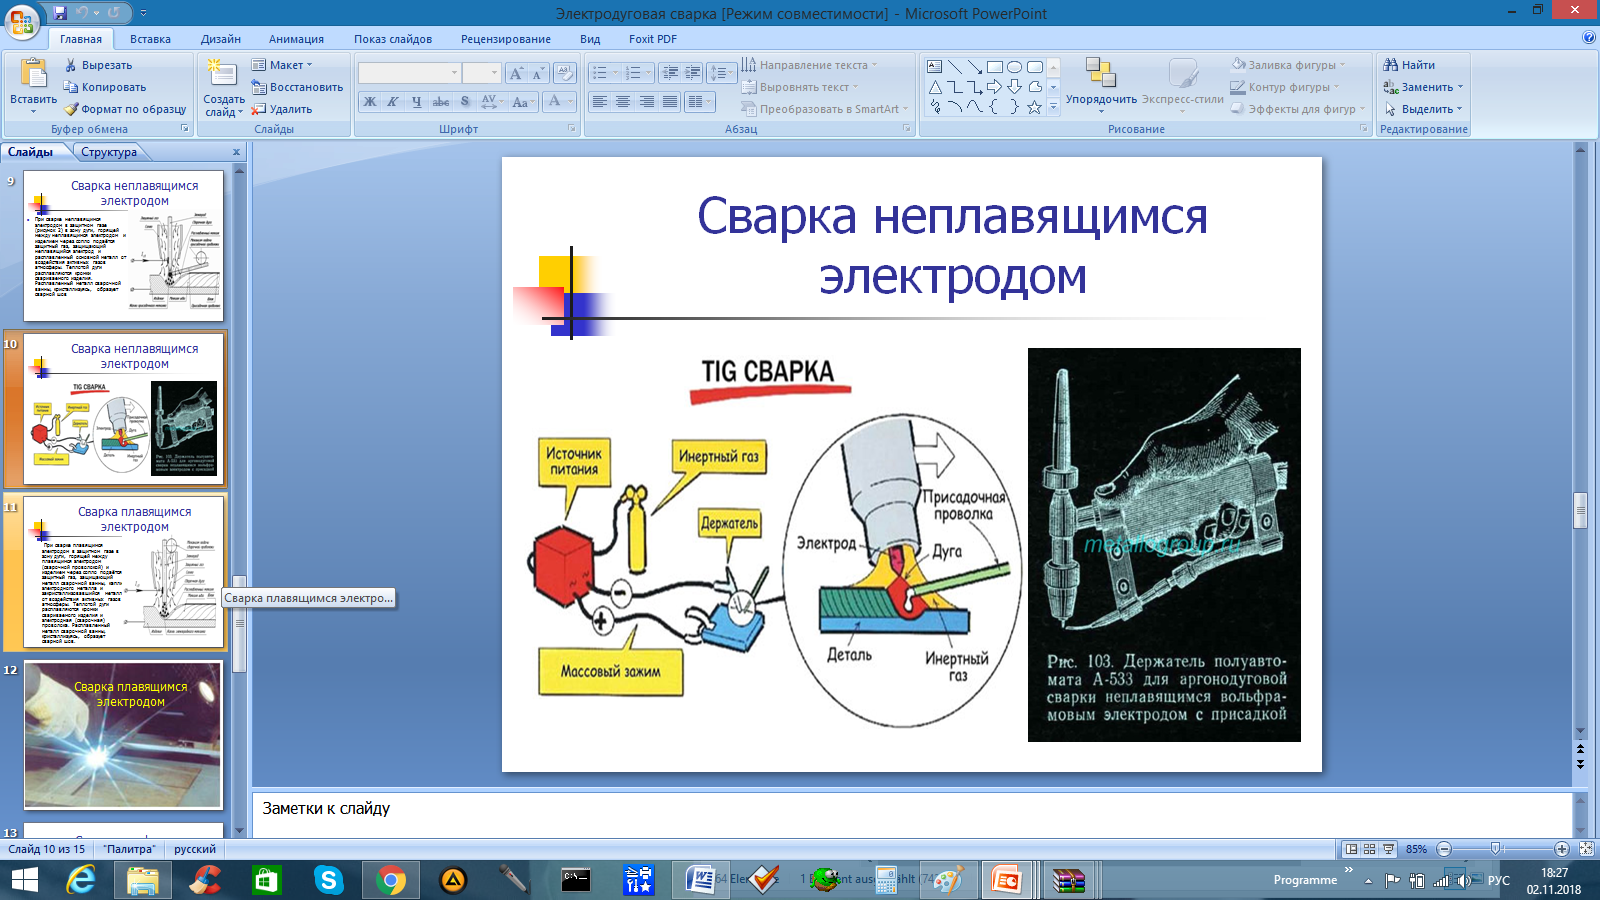Select the triangle shape
The width and height of the screenshot is (1600, 900).
click(935, 87)
